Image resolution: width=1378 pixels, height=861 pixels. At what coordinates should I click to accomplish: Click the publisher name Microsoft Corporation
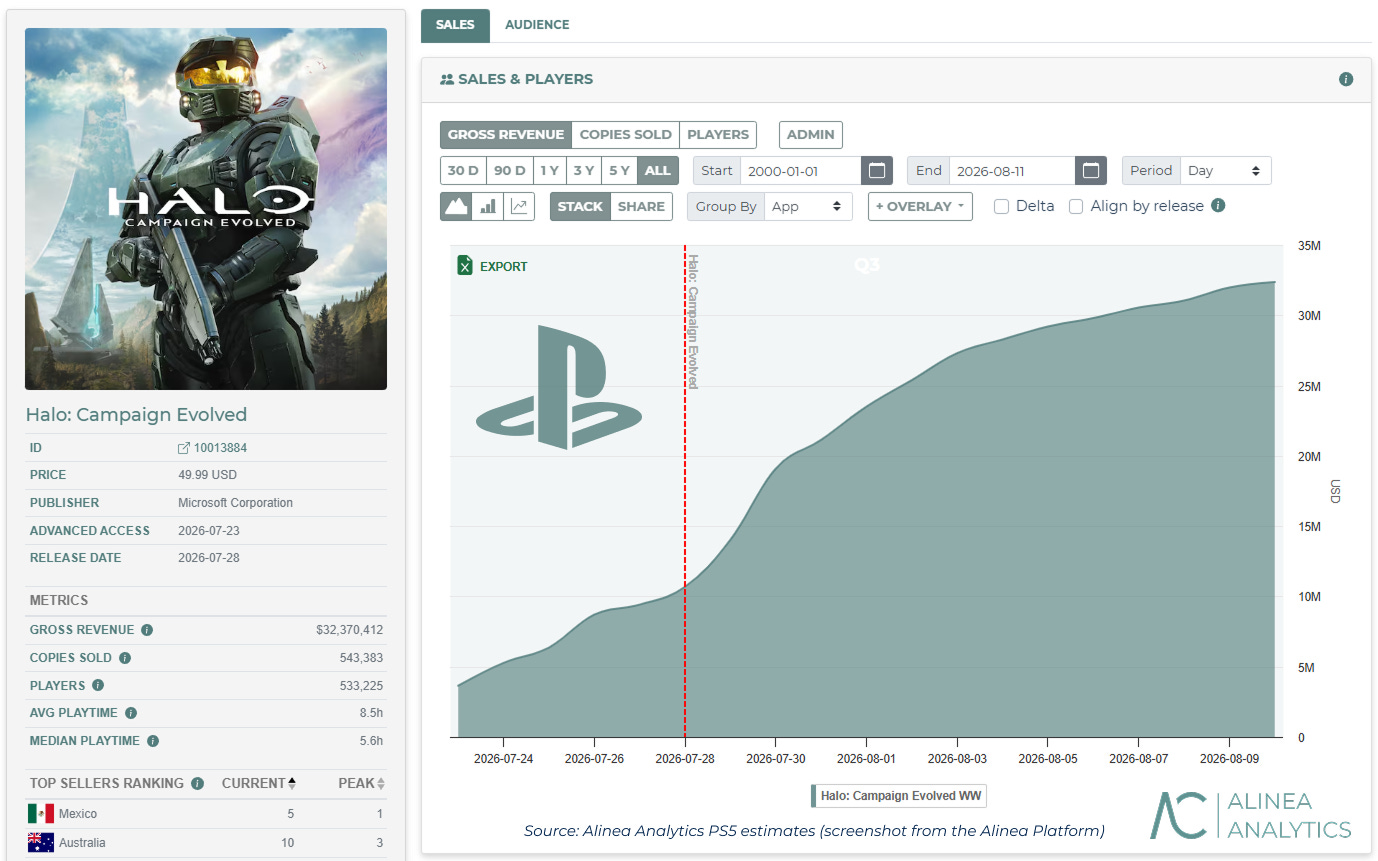pyautogui.click(x=235, y=503)
